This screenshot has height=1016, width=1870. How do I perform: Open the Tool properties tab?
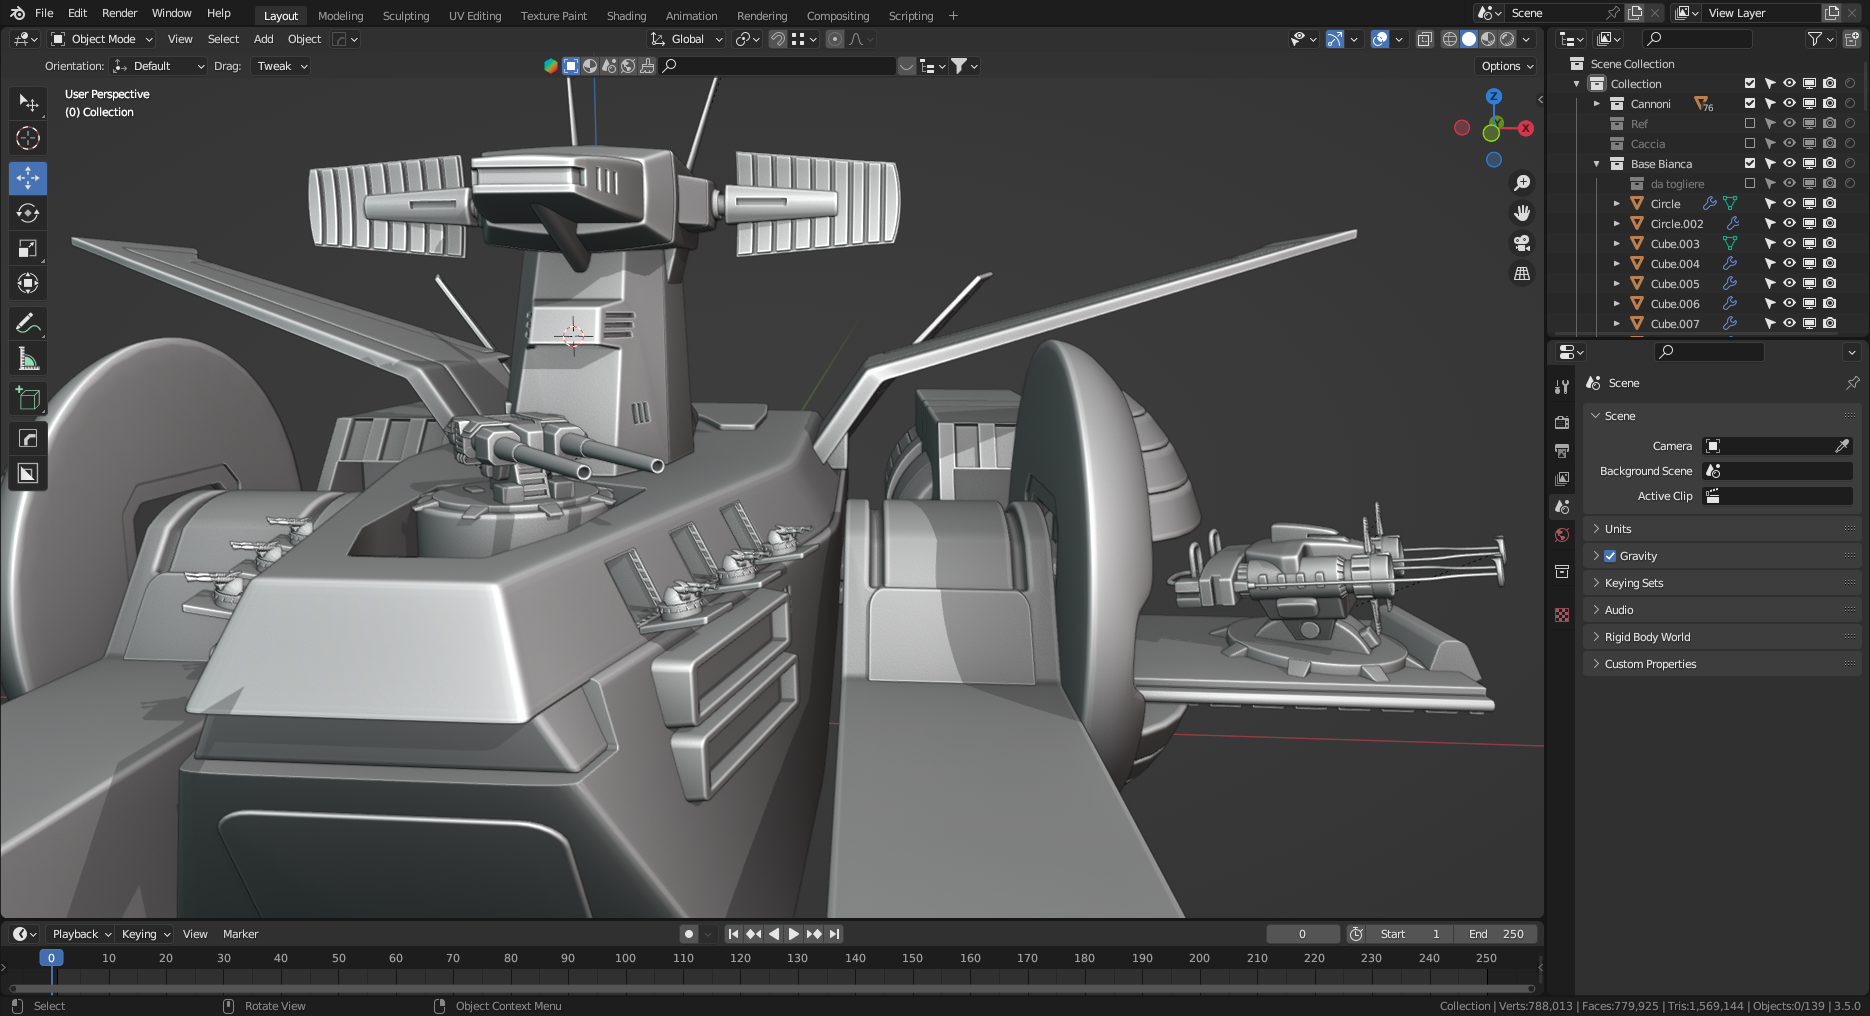coord(1562,387)
